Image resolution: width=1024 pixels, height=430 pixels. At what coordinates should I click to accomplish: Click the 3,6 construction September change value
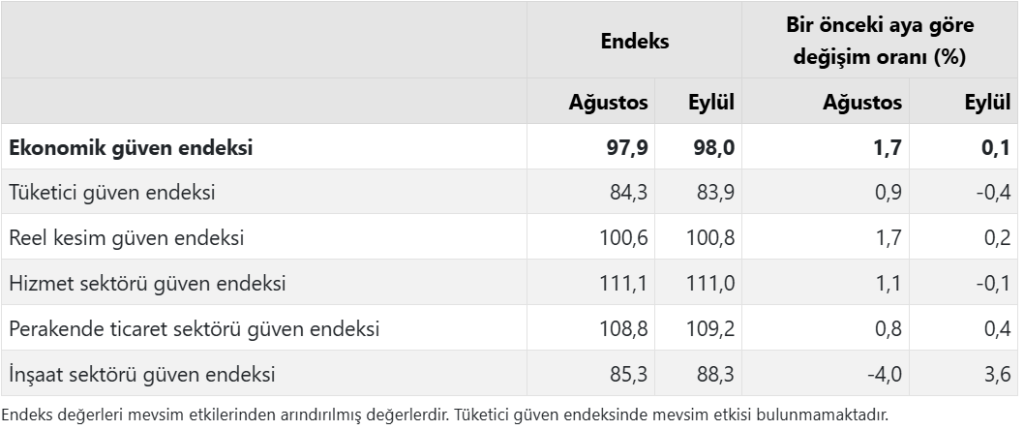[x=991, y=376]
